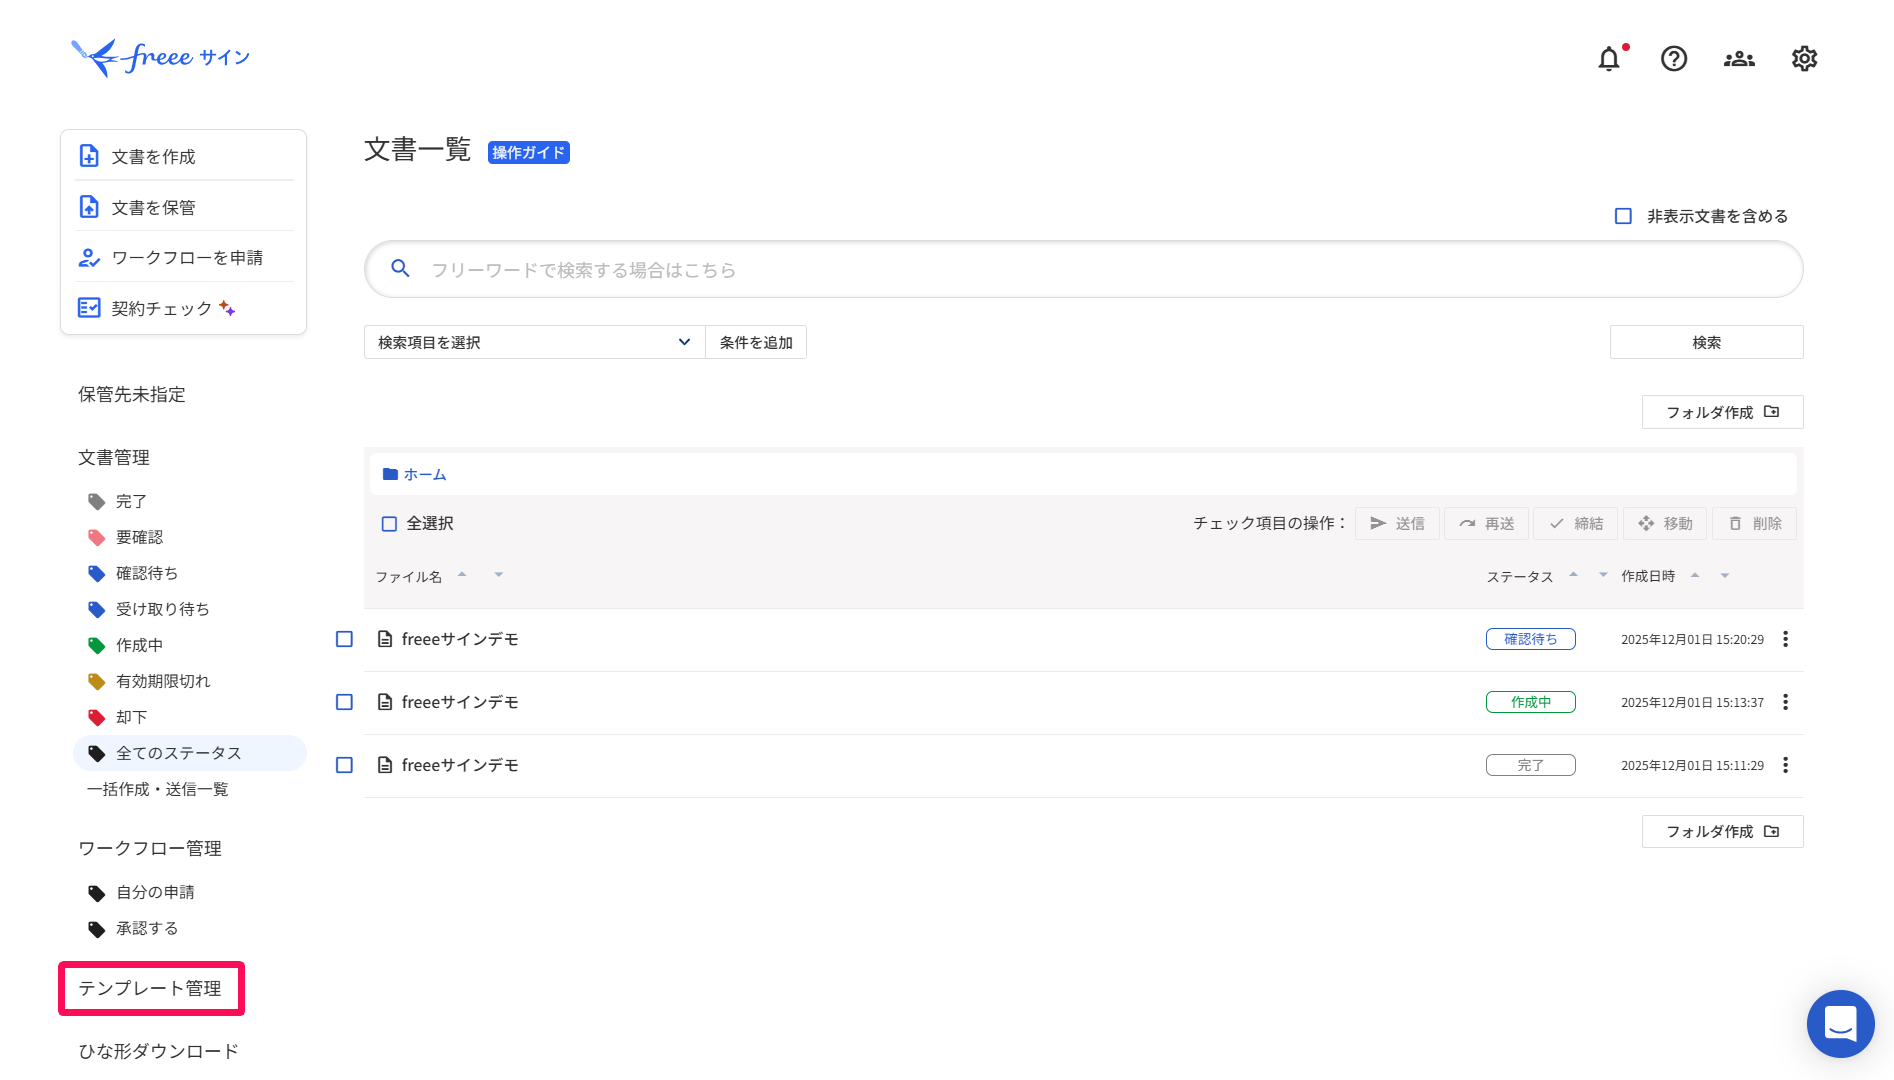Viewport: 1894px width, 1080px height.
Task: Click the grey 完了 status badge
Action: (x=1531, y=765)
